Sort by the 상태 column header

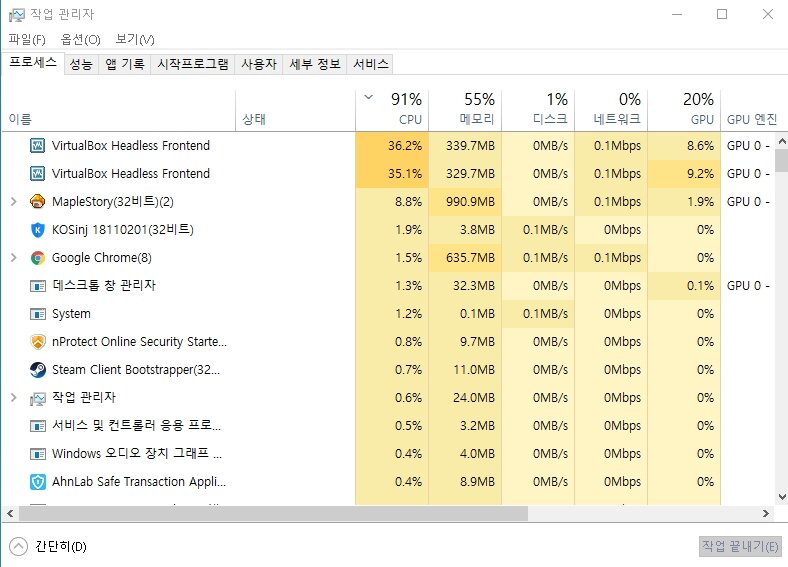pos(296,111)
